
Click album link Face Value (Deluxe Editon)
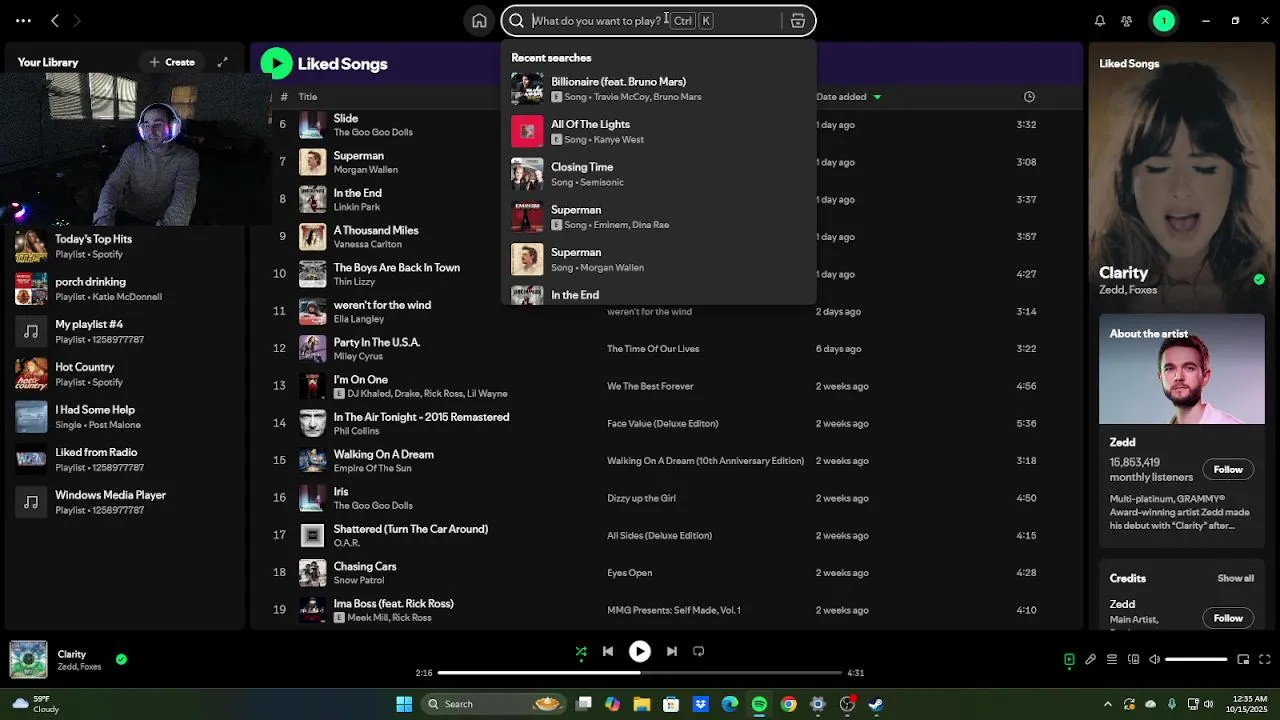[663, 424]
